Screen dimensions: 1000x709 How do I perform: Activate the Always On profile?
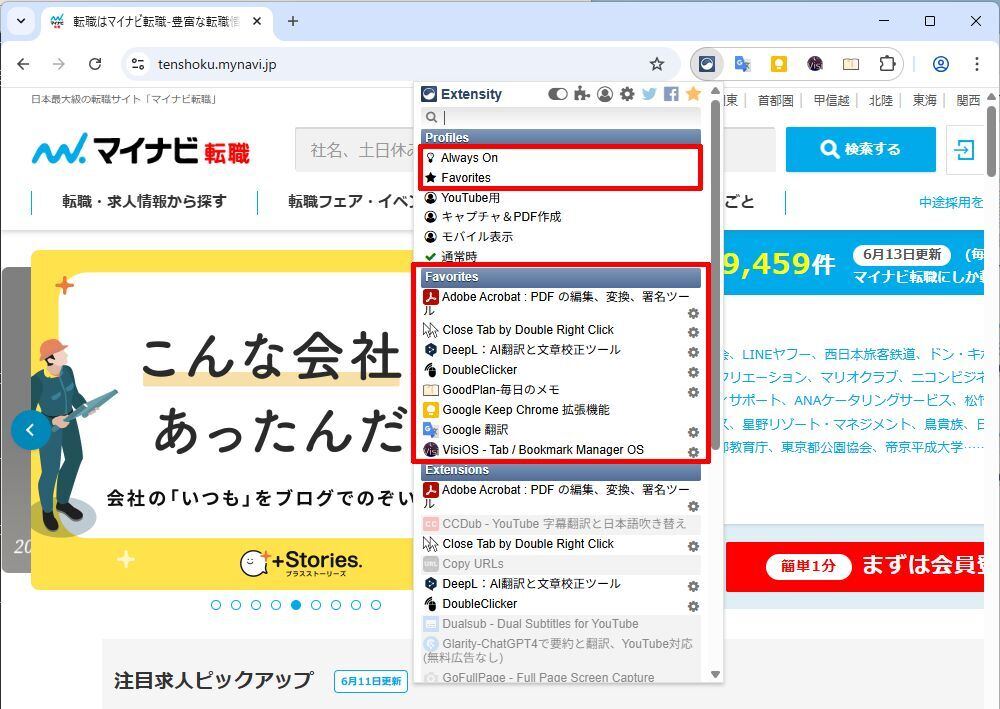coord(561,157)
